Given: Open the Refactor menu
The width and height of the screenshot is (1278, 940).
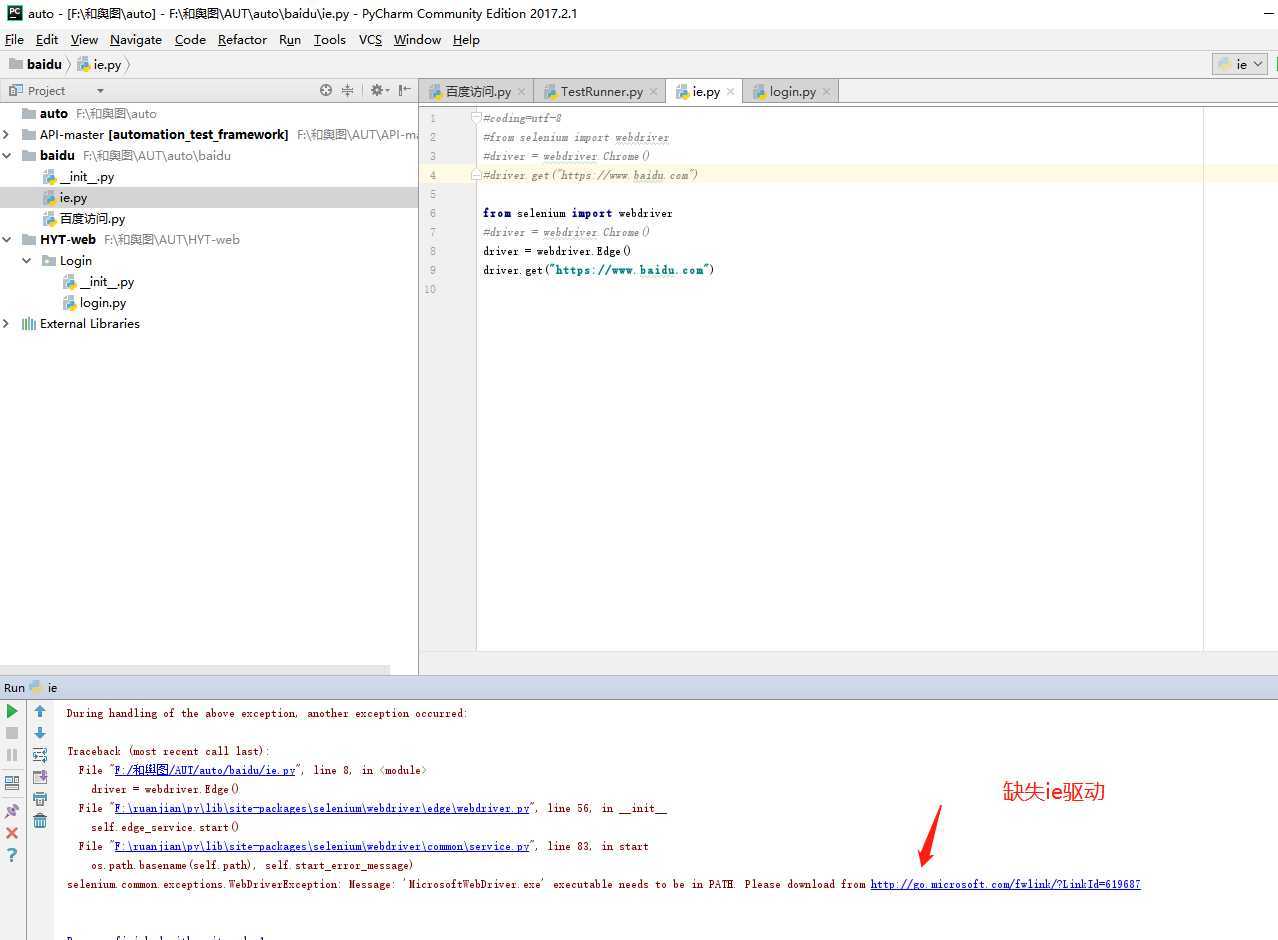Looking at the screenshot, I should click(242, 39).
